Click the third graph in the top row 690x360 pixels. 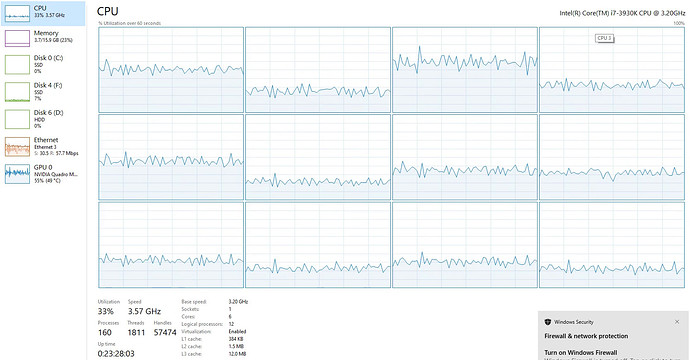point(465,70)
